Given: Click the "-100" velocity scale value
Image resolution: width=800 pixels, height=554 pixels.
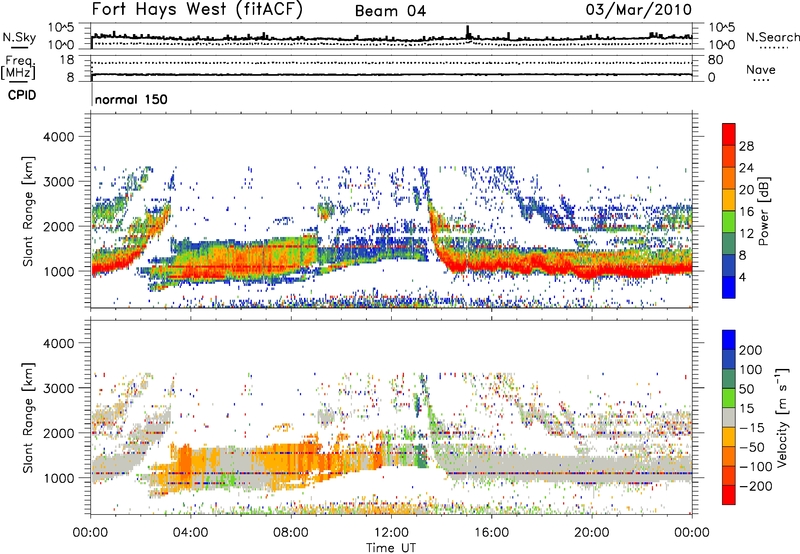Looking at the screenshot, I should coord(756,467).
